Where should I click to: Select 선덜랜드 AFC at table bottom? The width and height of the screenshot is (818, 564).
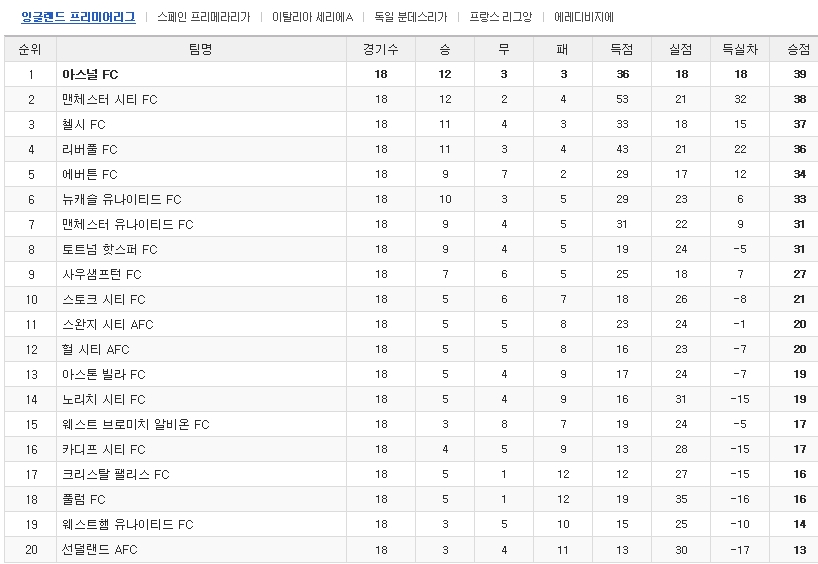(100, 550)
